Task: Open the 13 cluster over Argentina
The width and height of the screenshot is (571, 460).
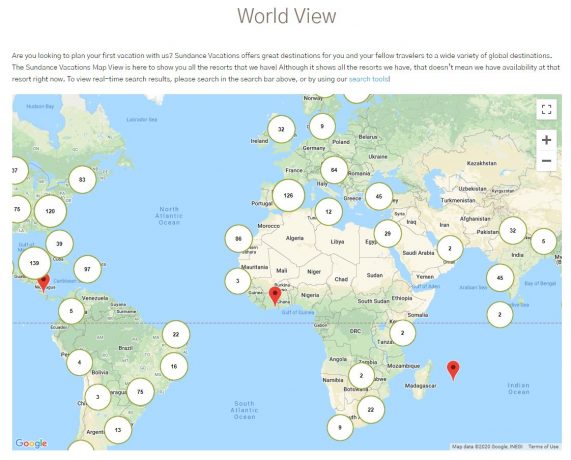Action: 118,430
